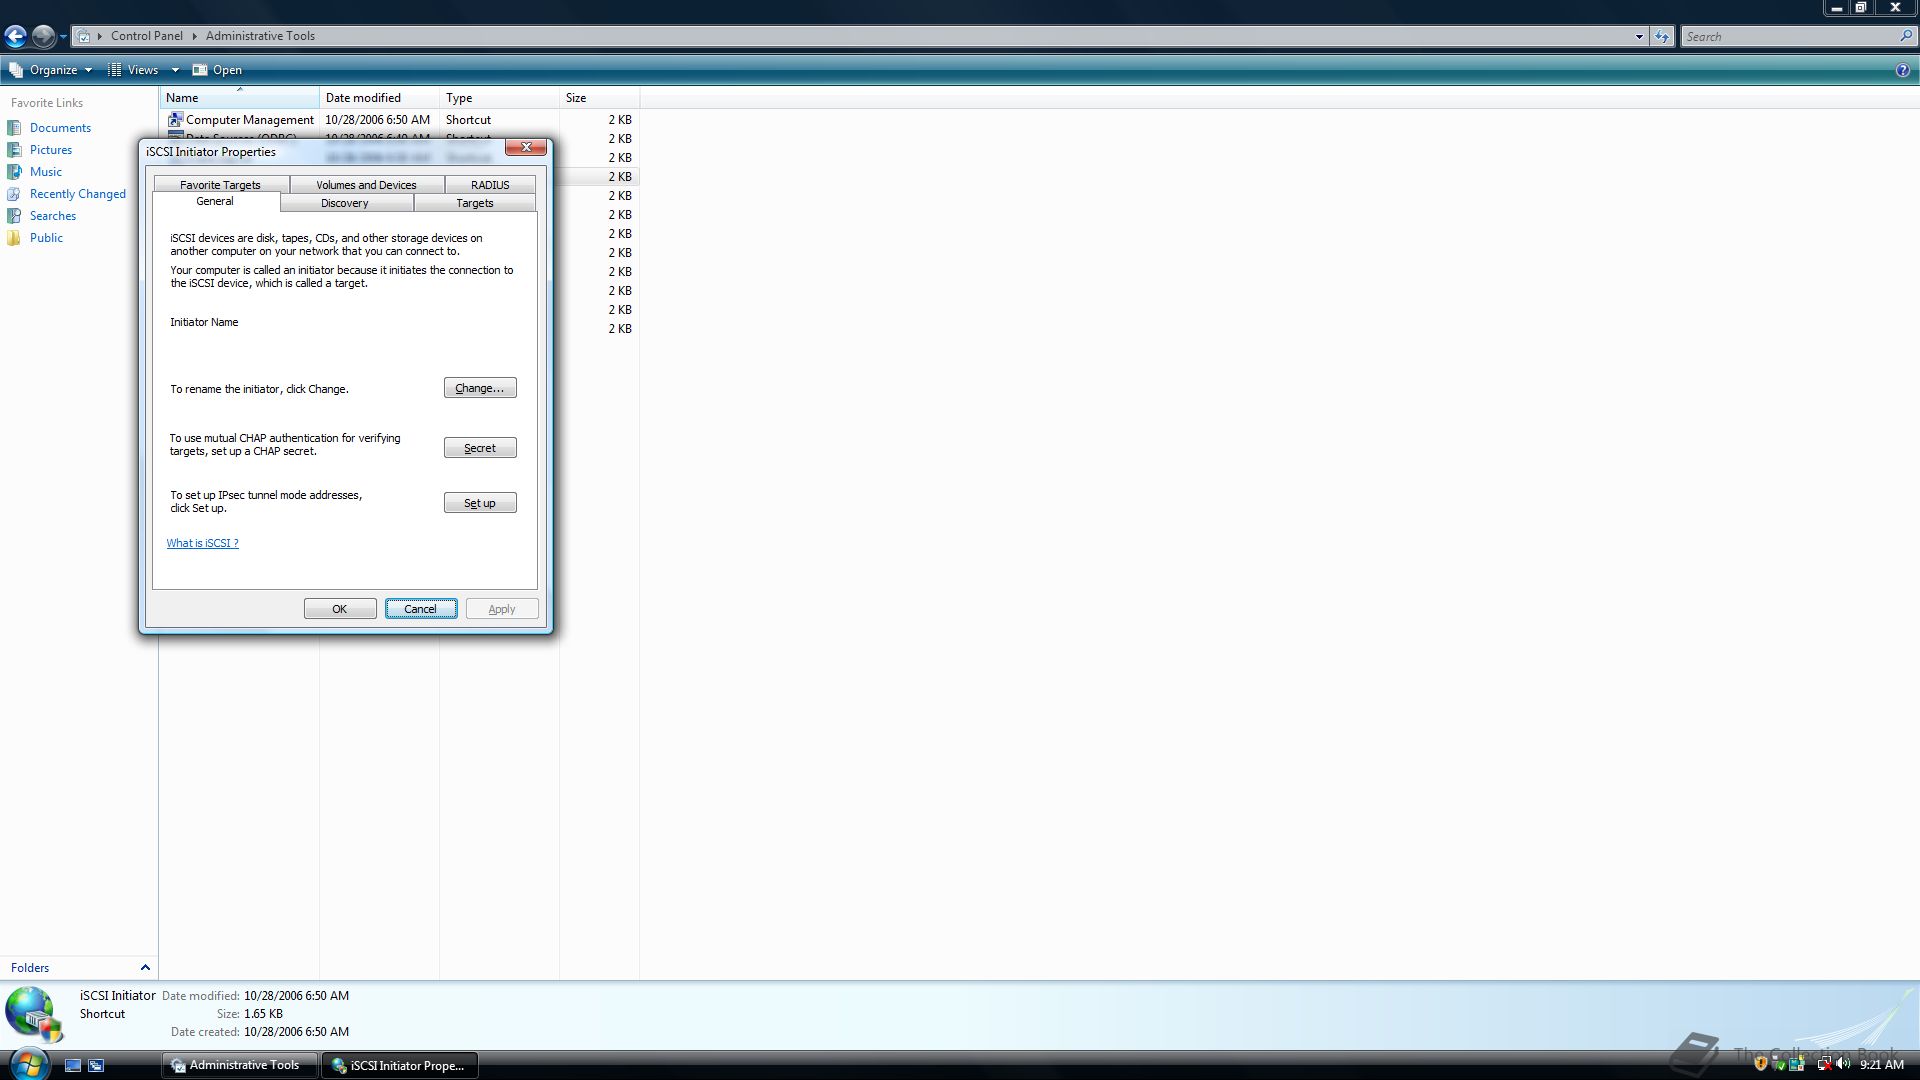Click the network disconnected tray icon
This screenshot has height=1080, width=1920.
1824,1065
